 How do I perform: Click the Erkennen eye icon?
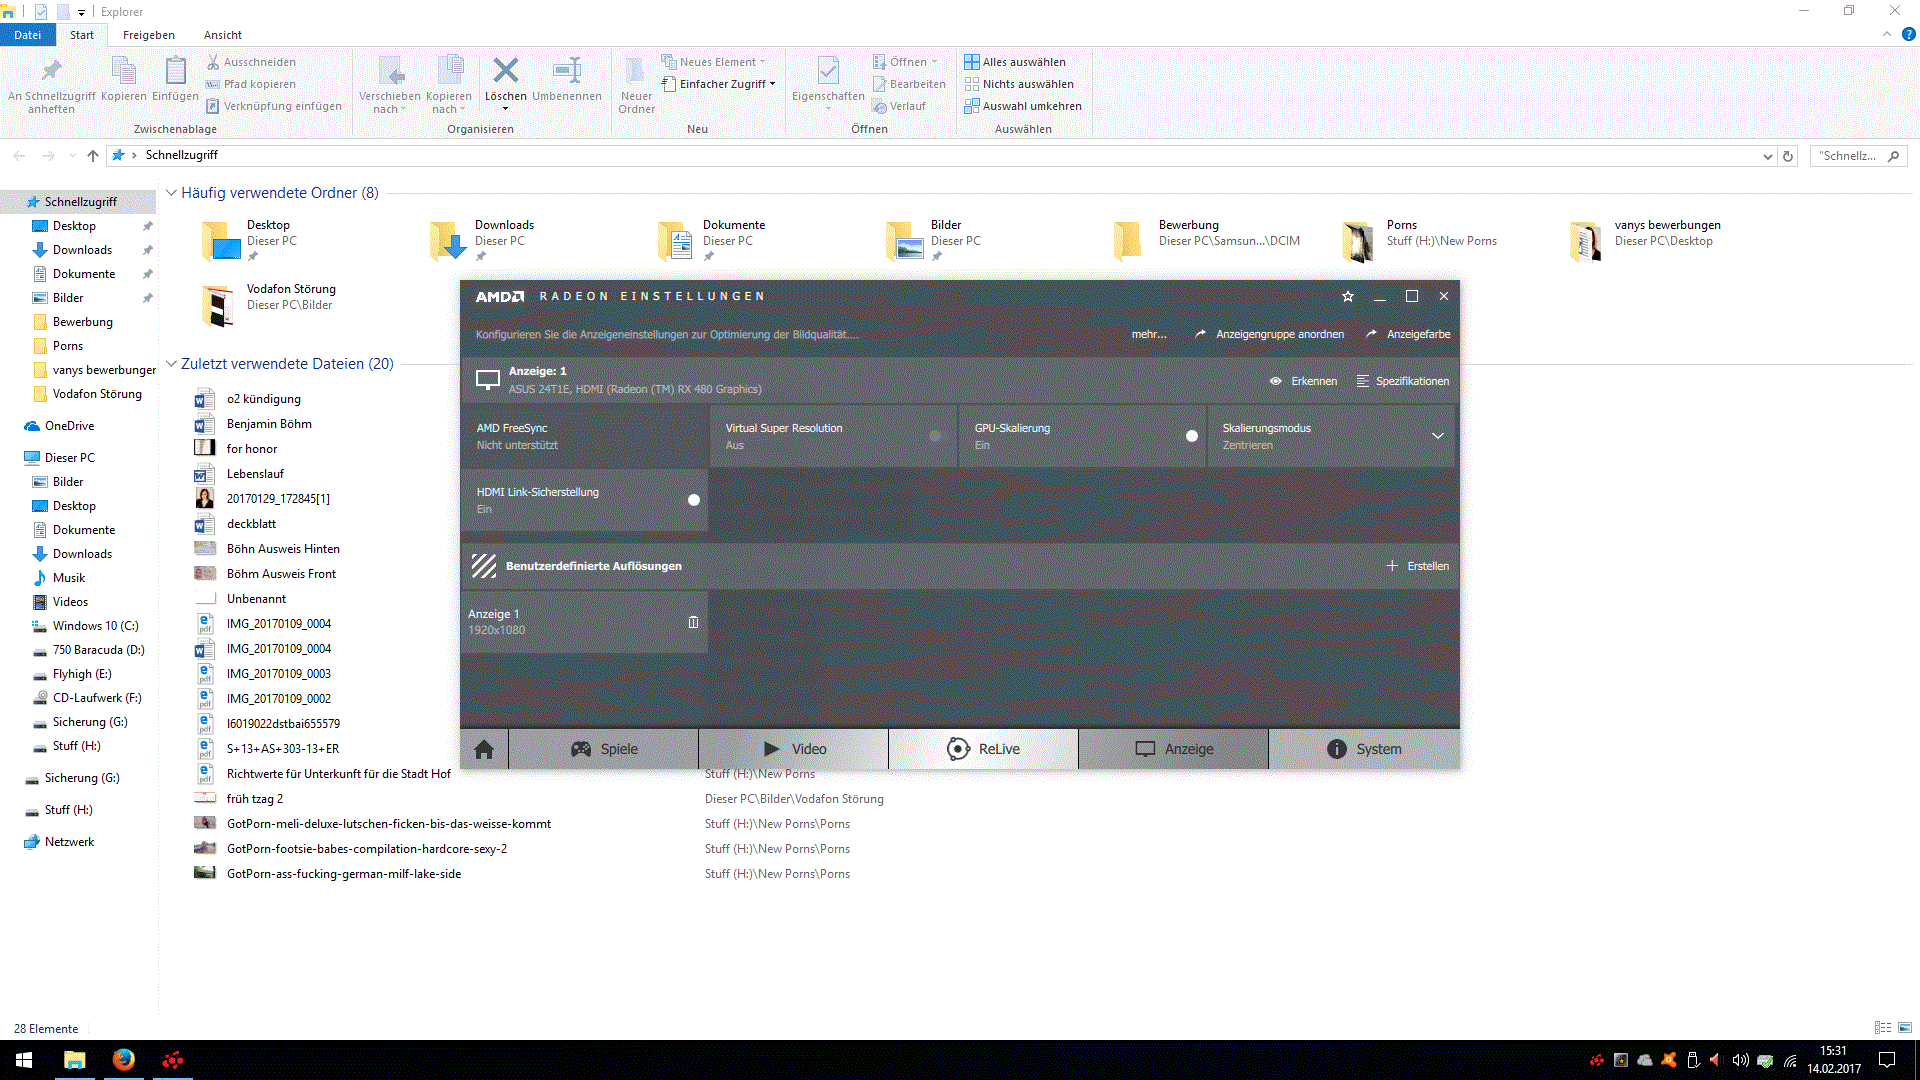coord(1276,381)
